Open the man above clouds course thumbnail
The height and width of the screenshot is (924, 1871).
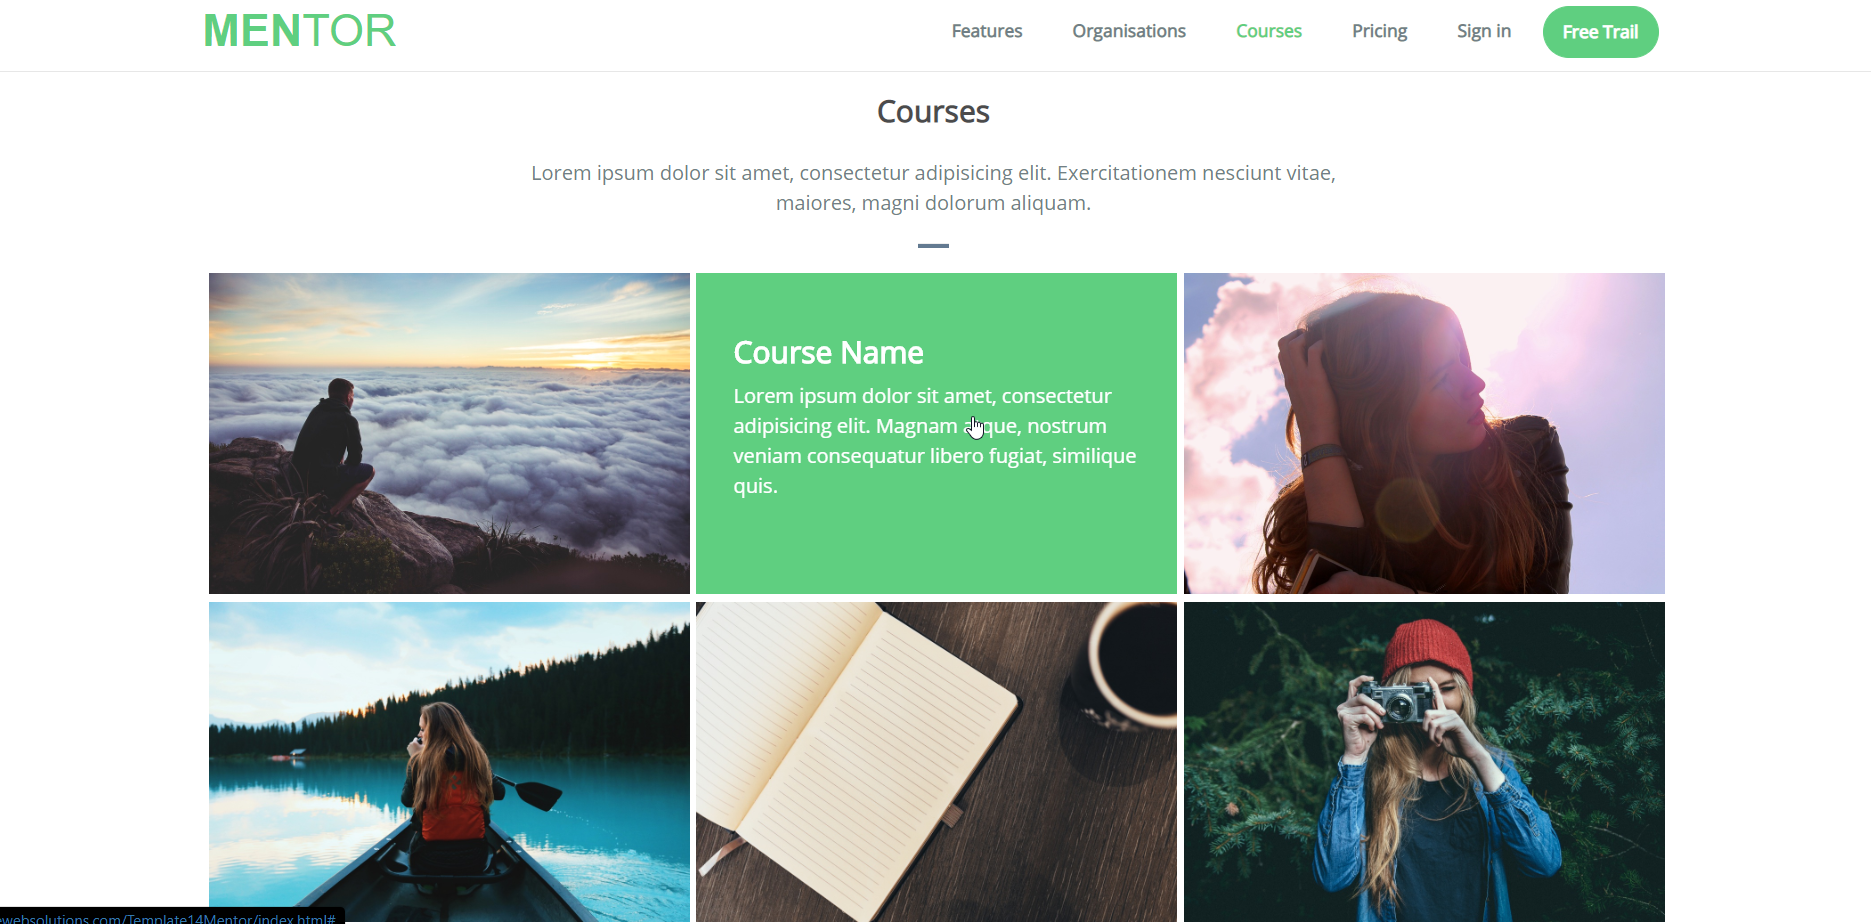[x=449, y=433]
